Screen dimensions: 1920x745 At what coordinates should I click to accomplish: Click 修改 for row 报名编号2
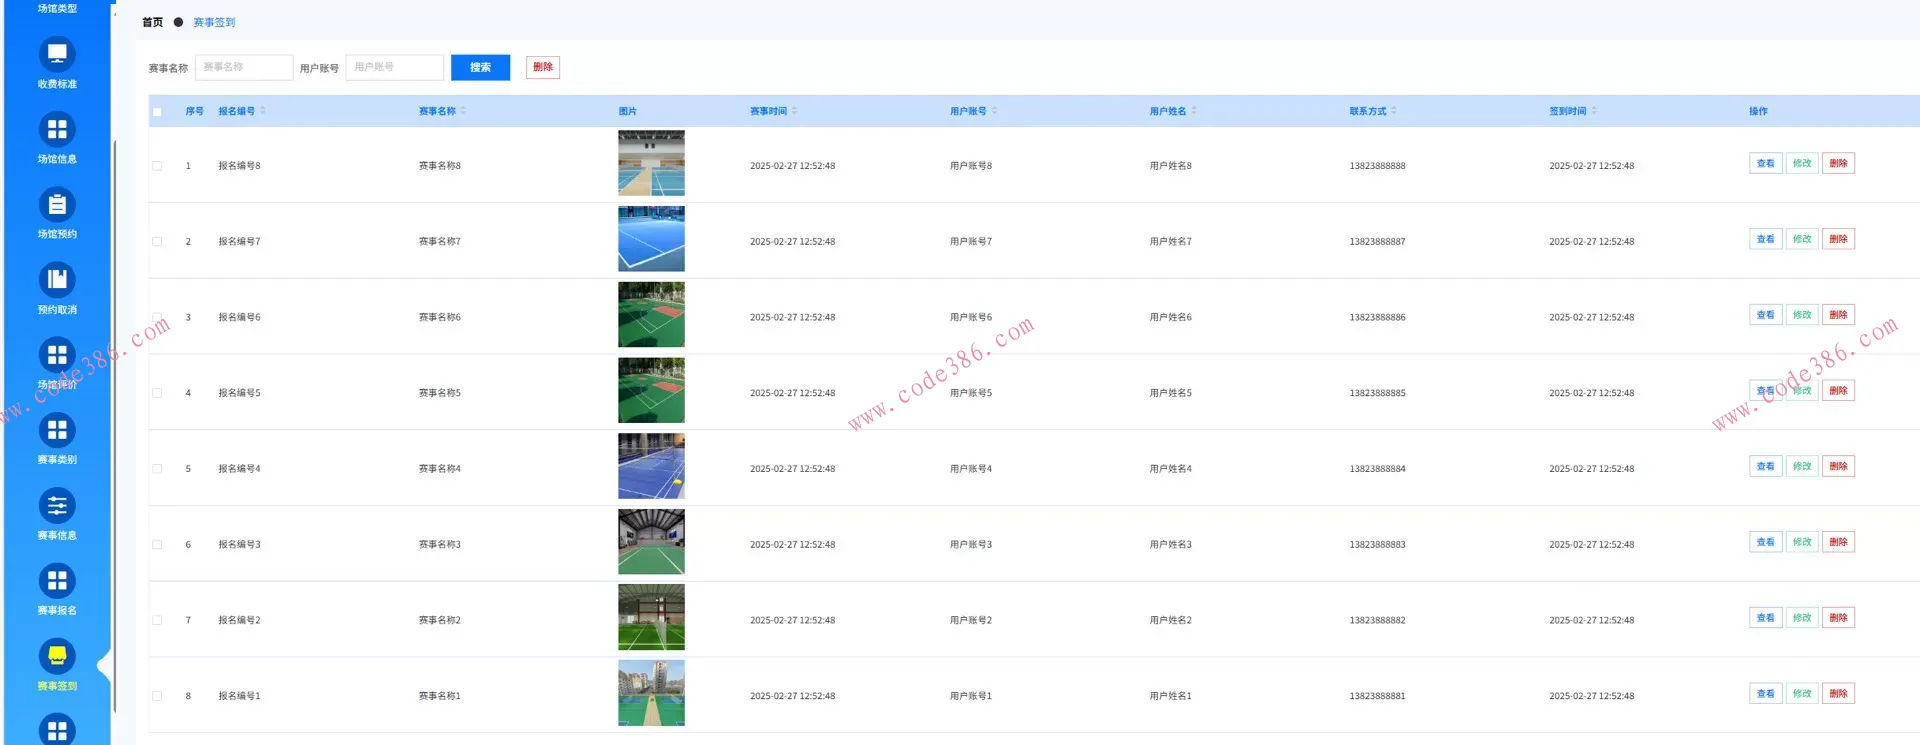(x=1802, y=618)
